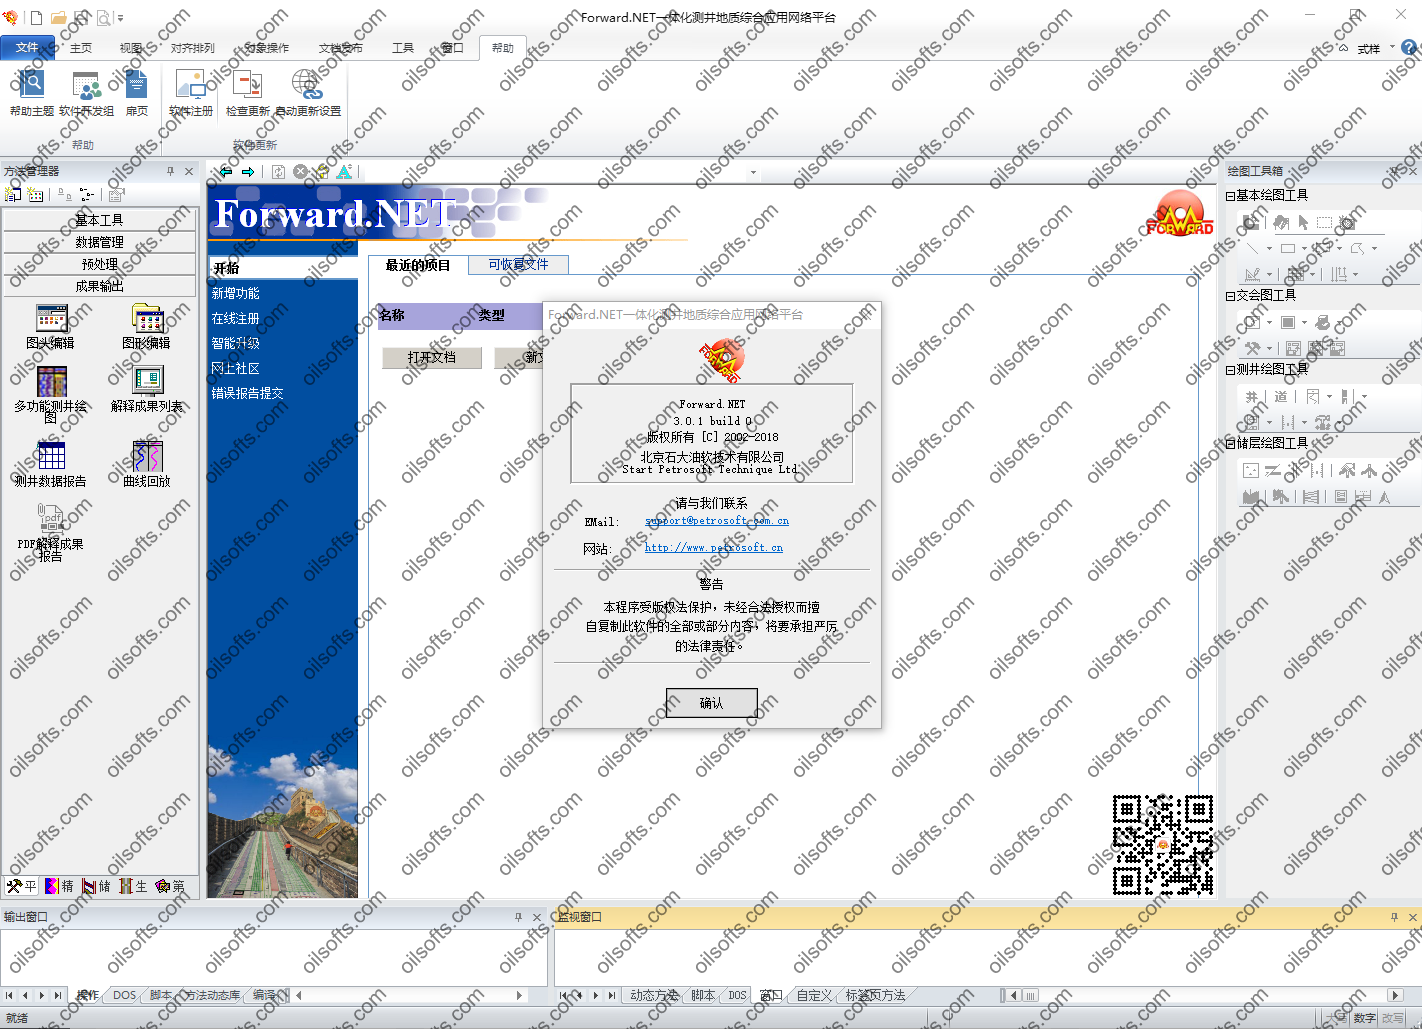Open PDF解释成果报告 tool
Image resolution: width=1422 pixels, height=1029 pixels.
51,533
